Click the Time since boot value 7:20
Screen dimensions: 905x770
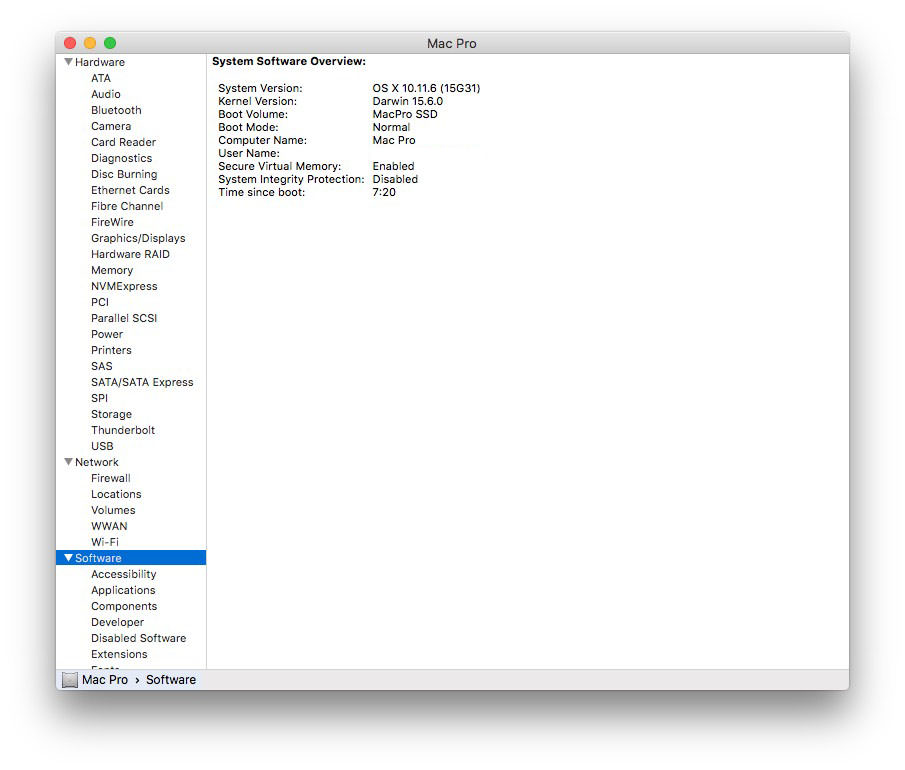click(x=384, y=192)
